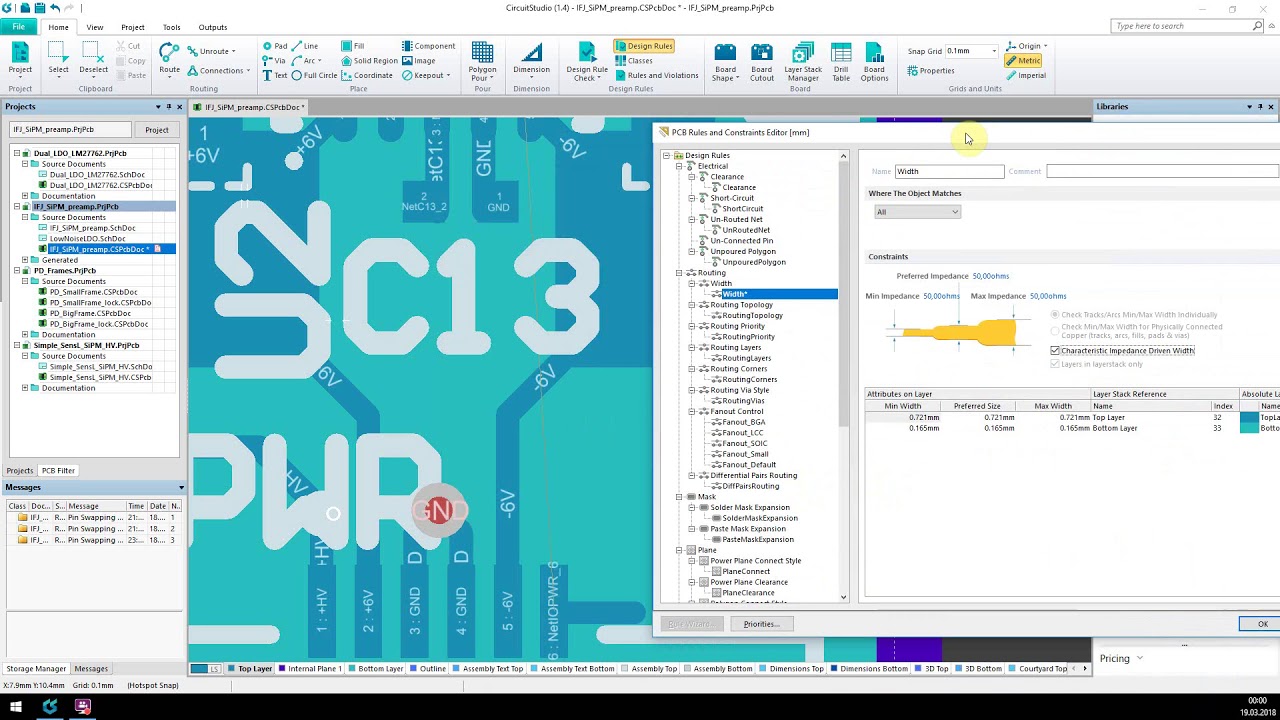Click the Project button in Projects panel
1280x720 pixels.
tap(156, 130)
